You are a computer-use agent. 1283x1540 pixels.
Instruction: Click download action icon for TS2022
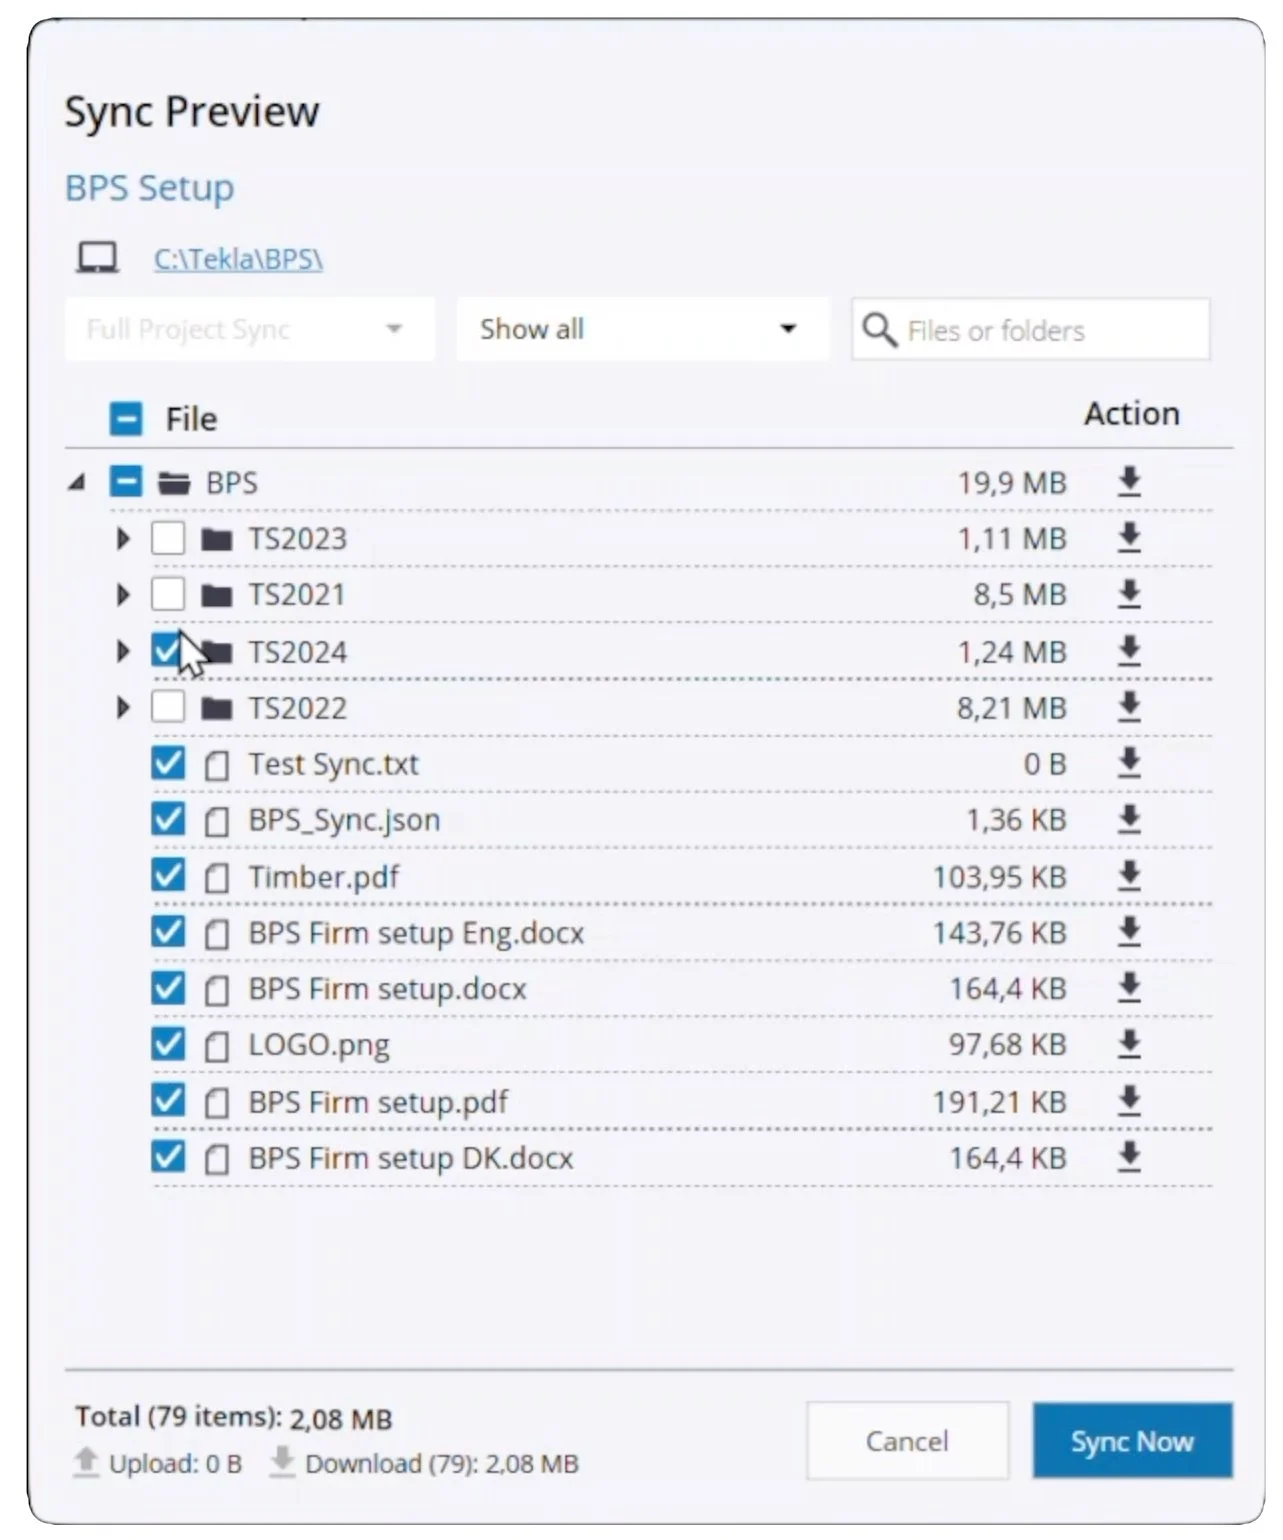[1129, 706]
